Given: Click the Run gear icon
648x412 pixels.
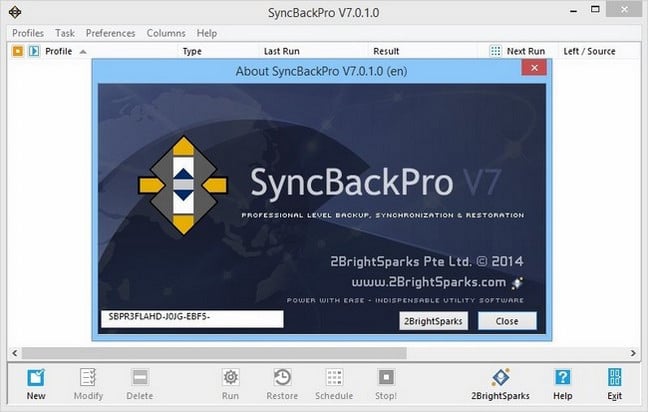Looking at the screenshot, I should 230,377.
